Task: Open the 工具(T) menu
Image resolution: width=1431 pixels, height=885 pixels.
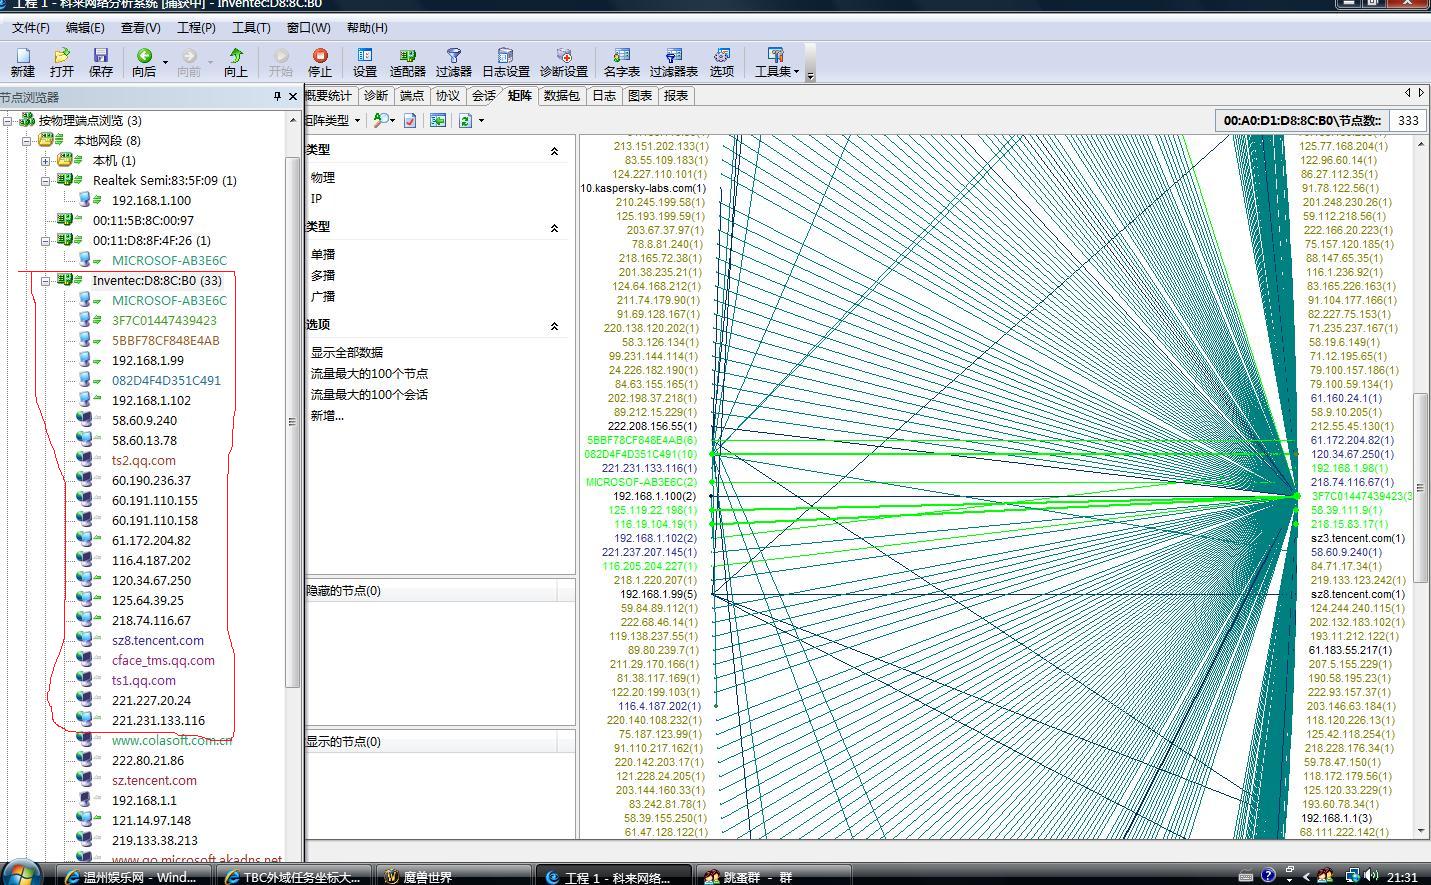Action: 250,28
